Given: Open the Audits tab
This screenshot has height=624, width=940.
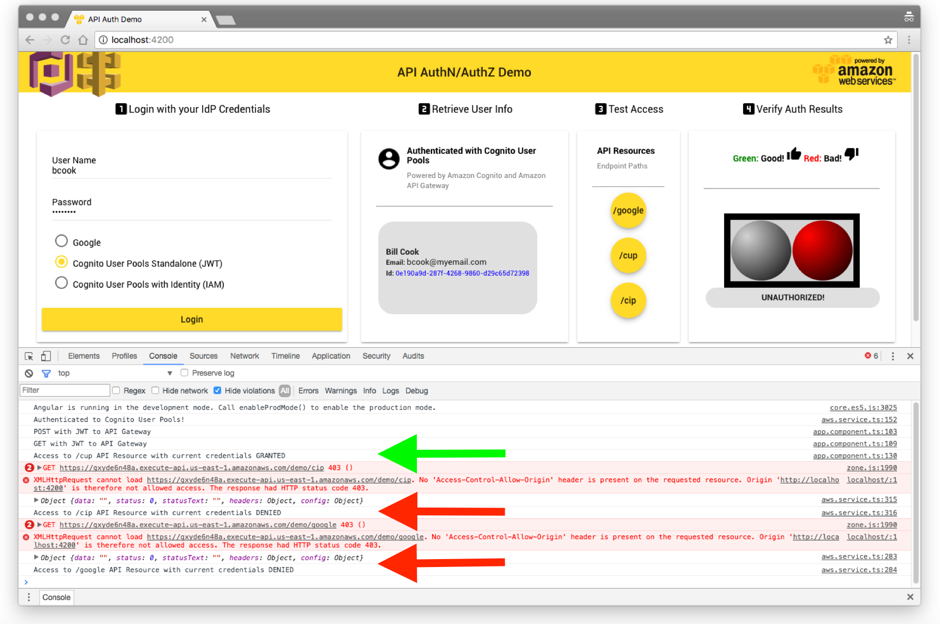Looking at the screenshot, I should click(413, 356).
